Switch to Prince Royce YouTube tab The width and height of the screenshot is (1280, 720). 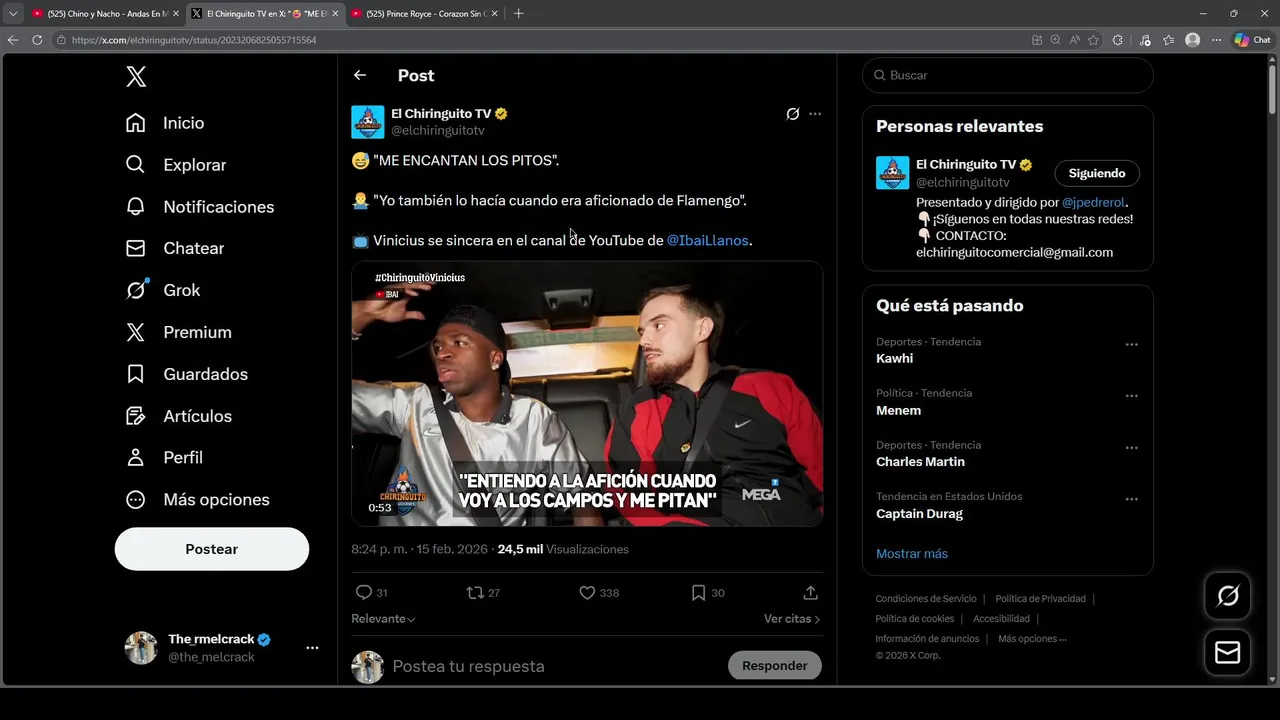424,14
